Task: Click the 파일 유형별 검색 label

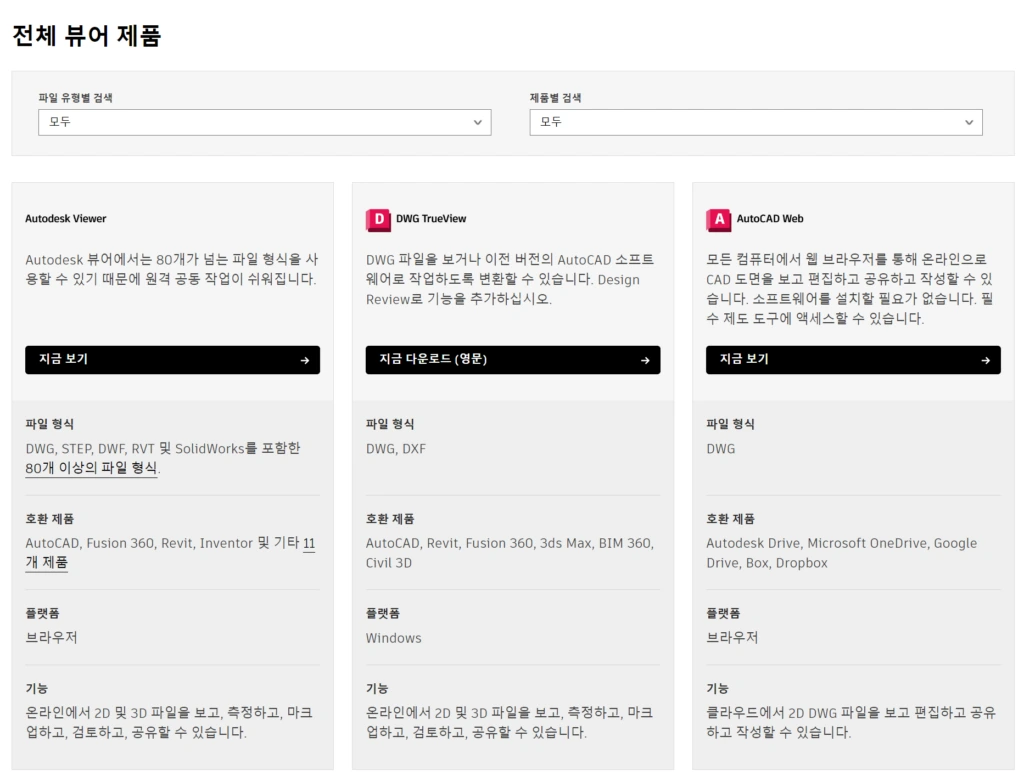Action: [75, 98]
